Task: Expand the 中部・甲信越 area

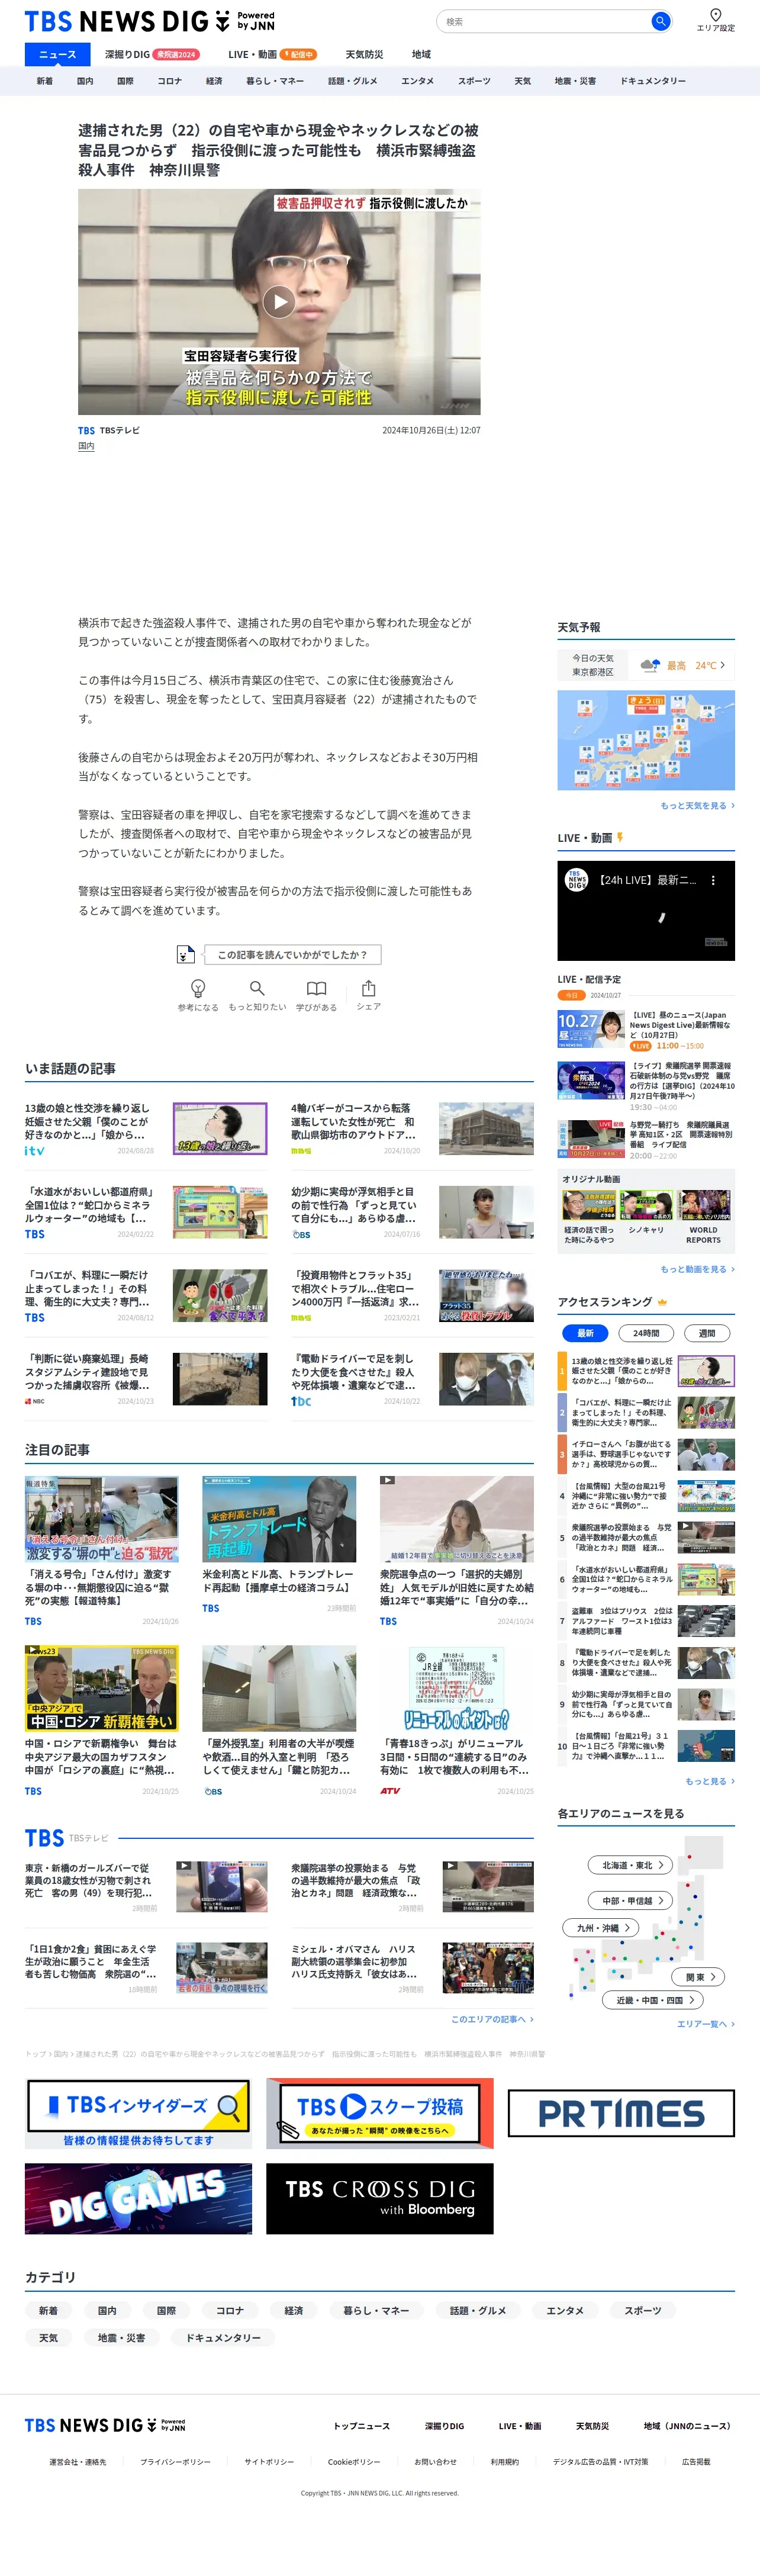Action: 631,1900
